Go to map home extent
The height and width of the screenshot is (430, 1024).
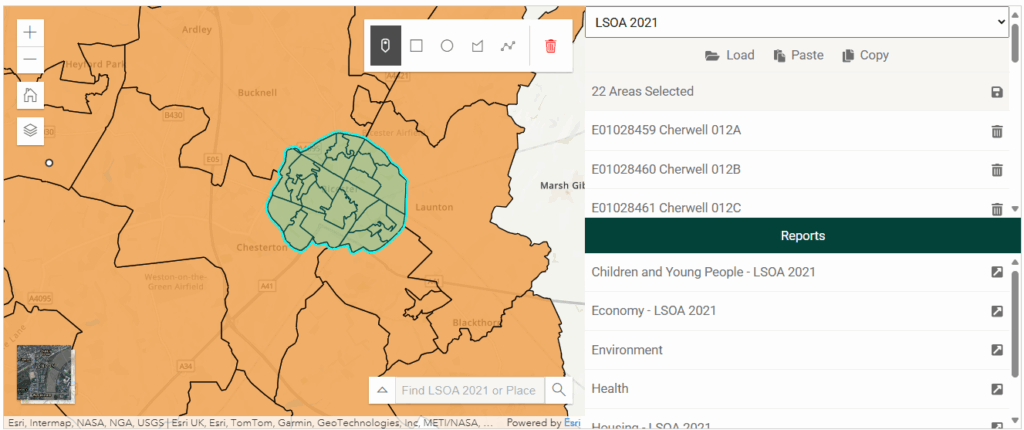tap(30, 96)
